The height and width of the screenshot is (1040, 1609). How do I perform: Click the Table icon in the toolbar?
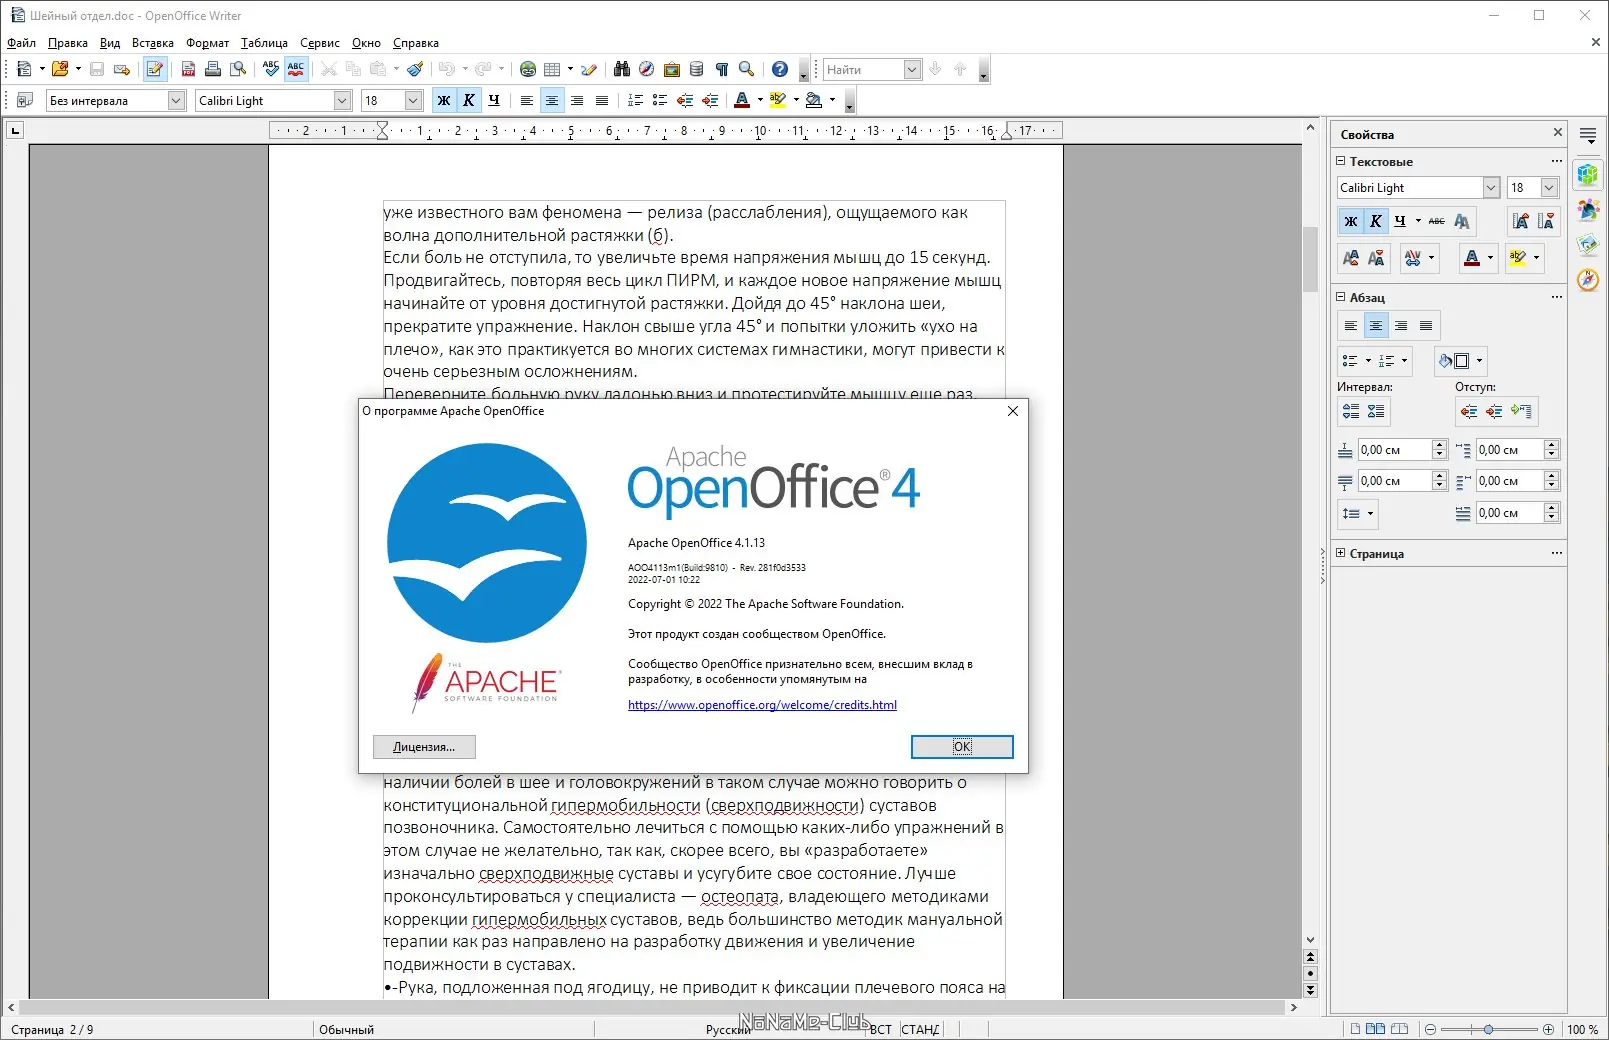click(x=552, y=69)
